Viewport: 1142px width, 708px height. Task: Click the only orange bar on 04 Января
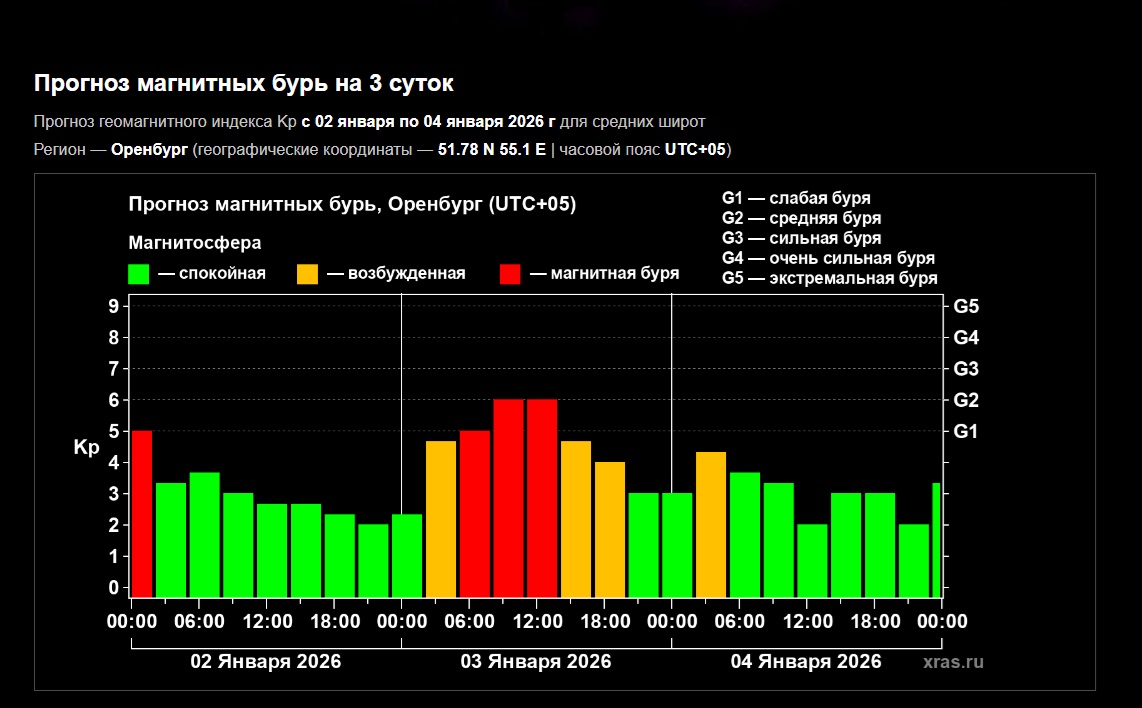(x=711, y=523)
